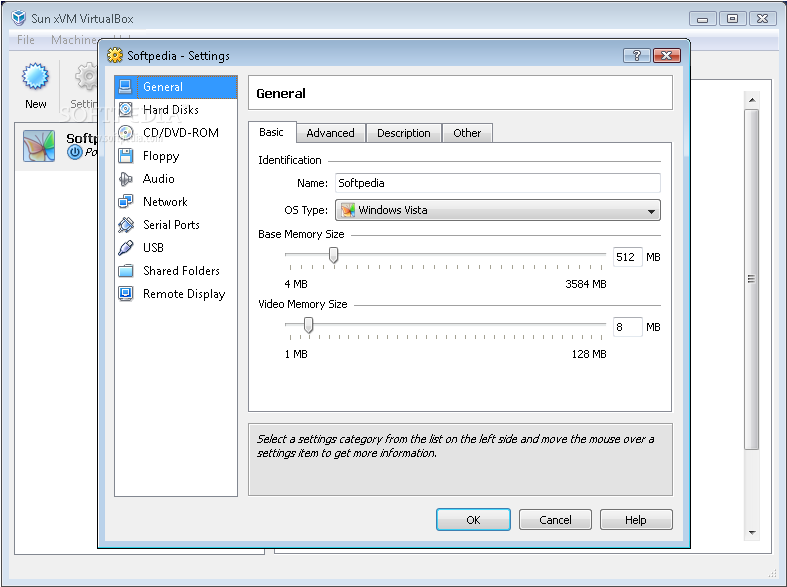Open the File menu in VirtualBox window
The image size is (787, 587).
click(26, 40)
